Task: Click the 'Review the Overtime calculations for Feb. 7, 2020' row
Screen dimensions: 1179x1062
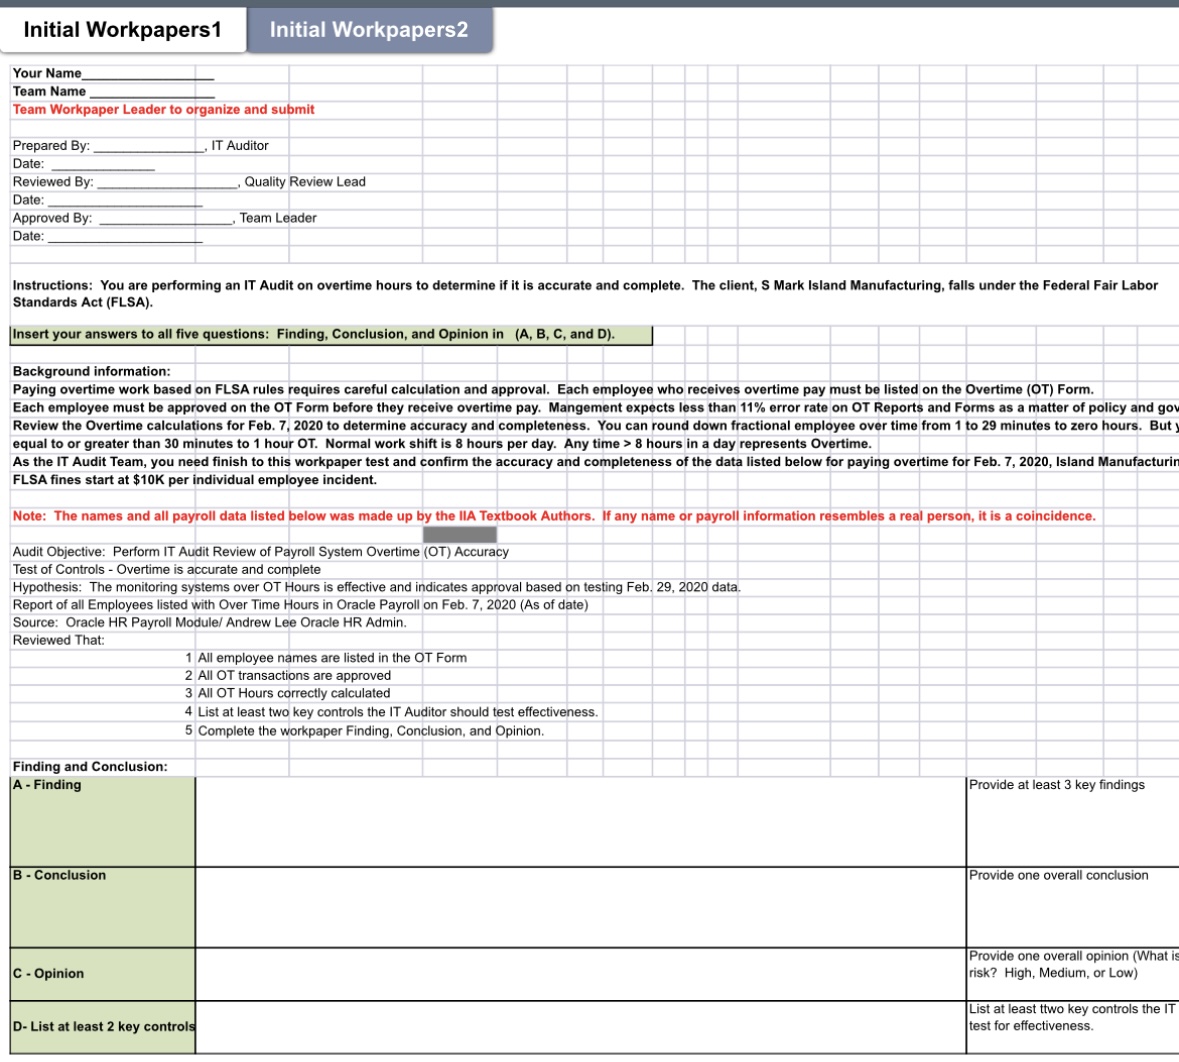Action: tap(594, 425)
